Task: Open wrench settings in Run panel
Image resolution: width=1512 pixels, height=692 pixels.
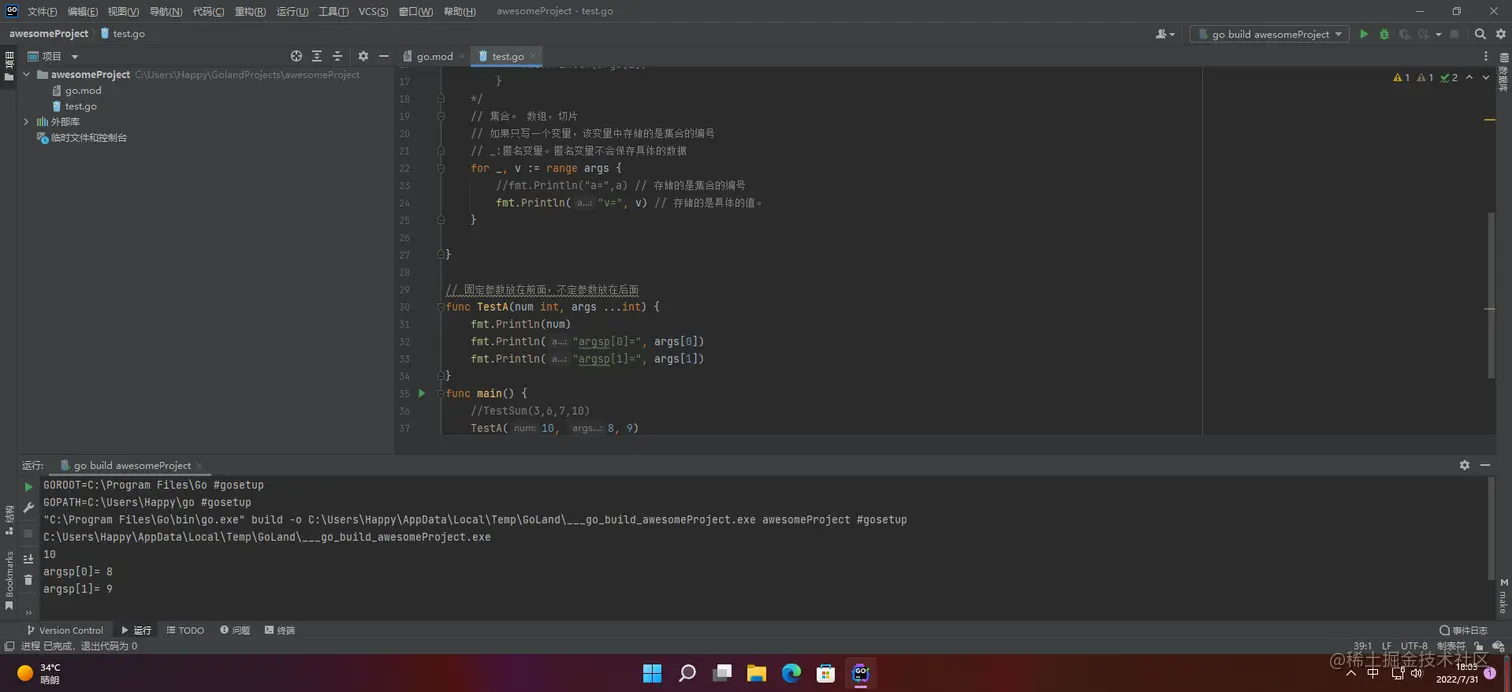Action: (x=28, y=508)
